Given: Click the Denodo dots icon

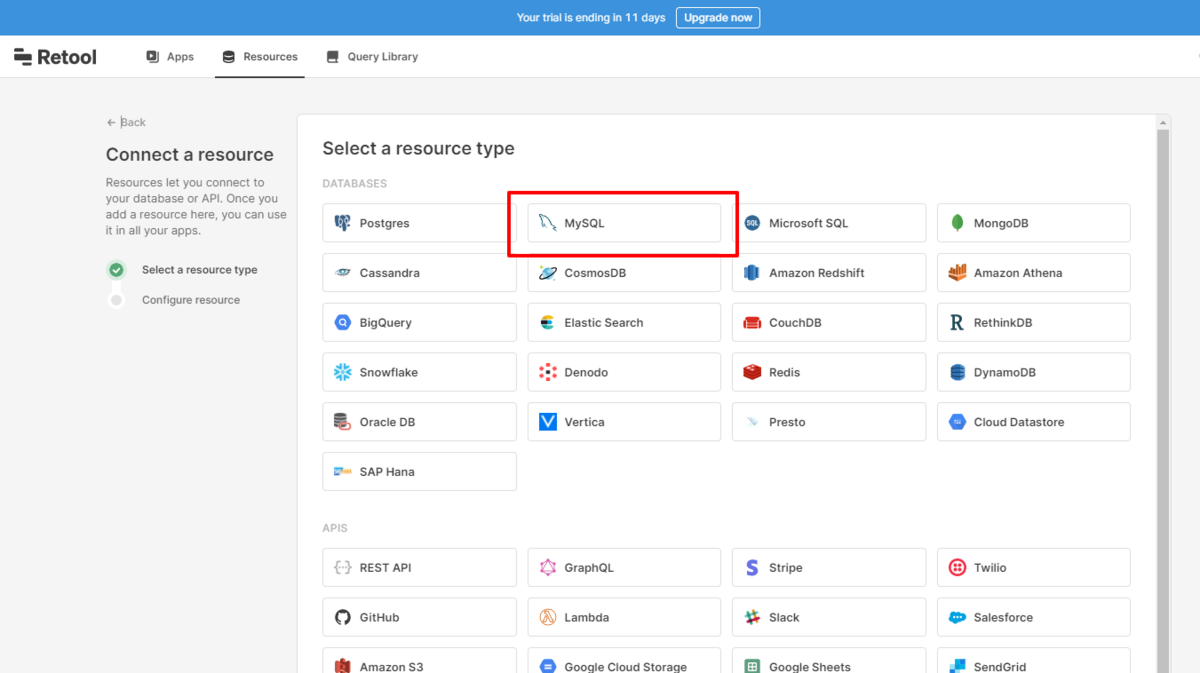Looking at the screenshot, I should [x=547, y=372].
